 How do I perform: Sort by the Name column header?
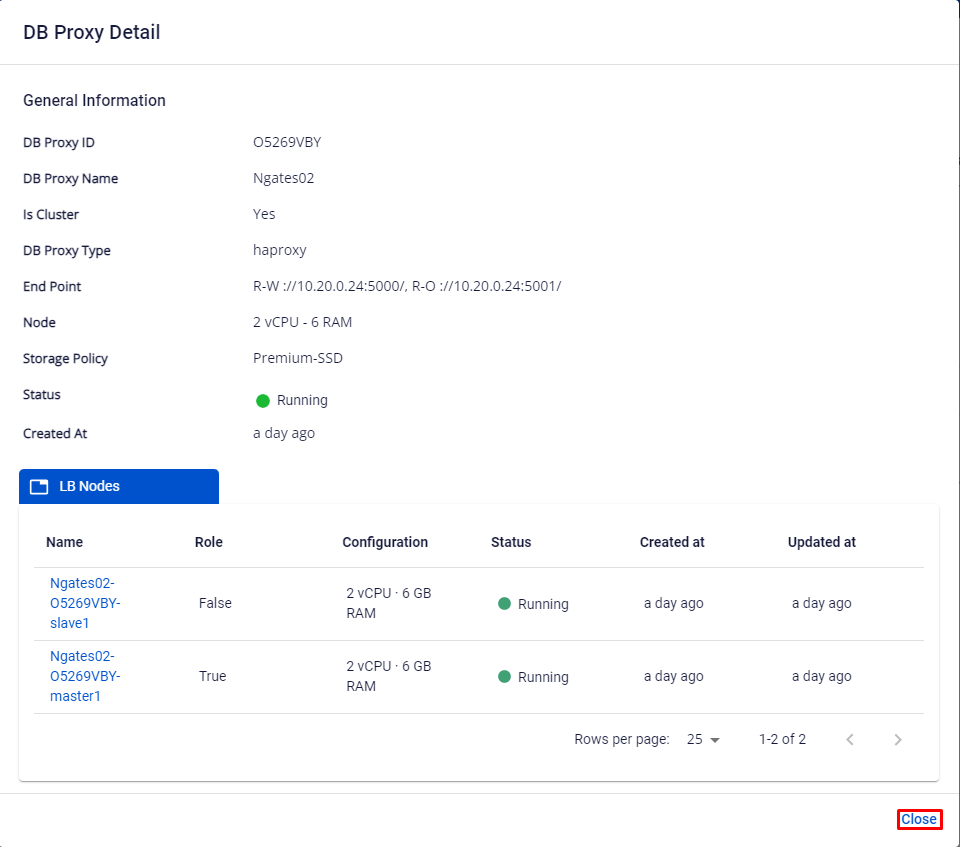pos(65,542)
